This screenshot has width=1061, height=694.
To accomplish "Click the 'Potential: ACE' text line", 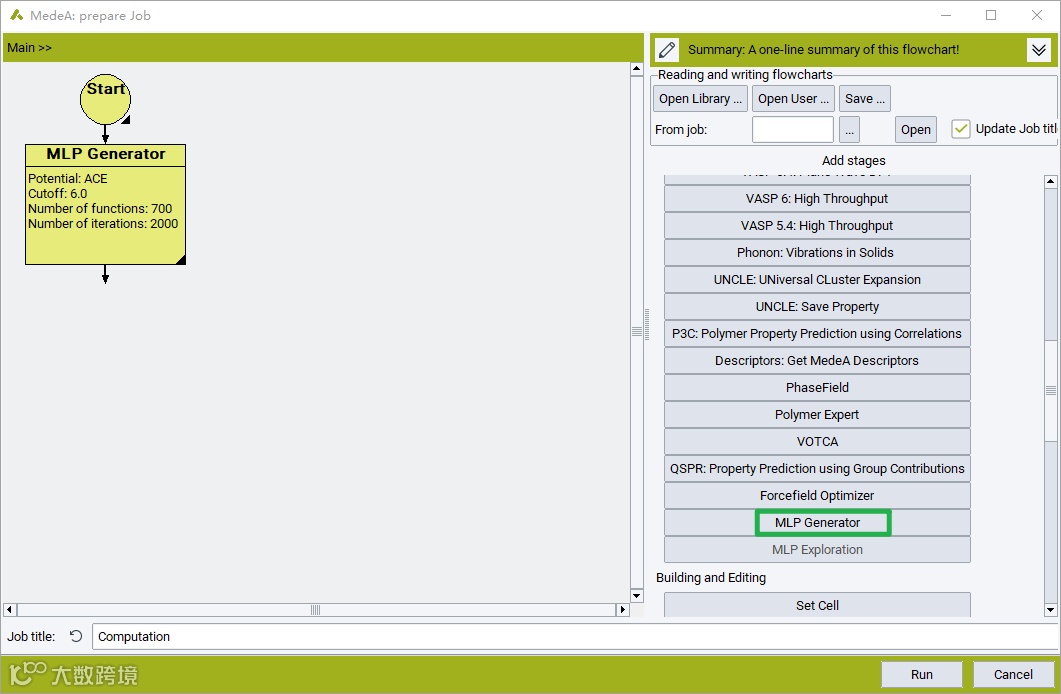I will (68, 179).
